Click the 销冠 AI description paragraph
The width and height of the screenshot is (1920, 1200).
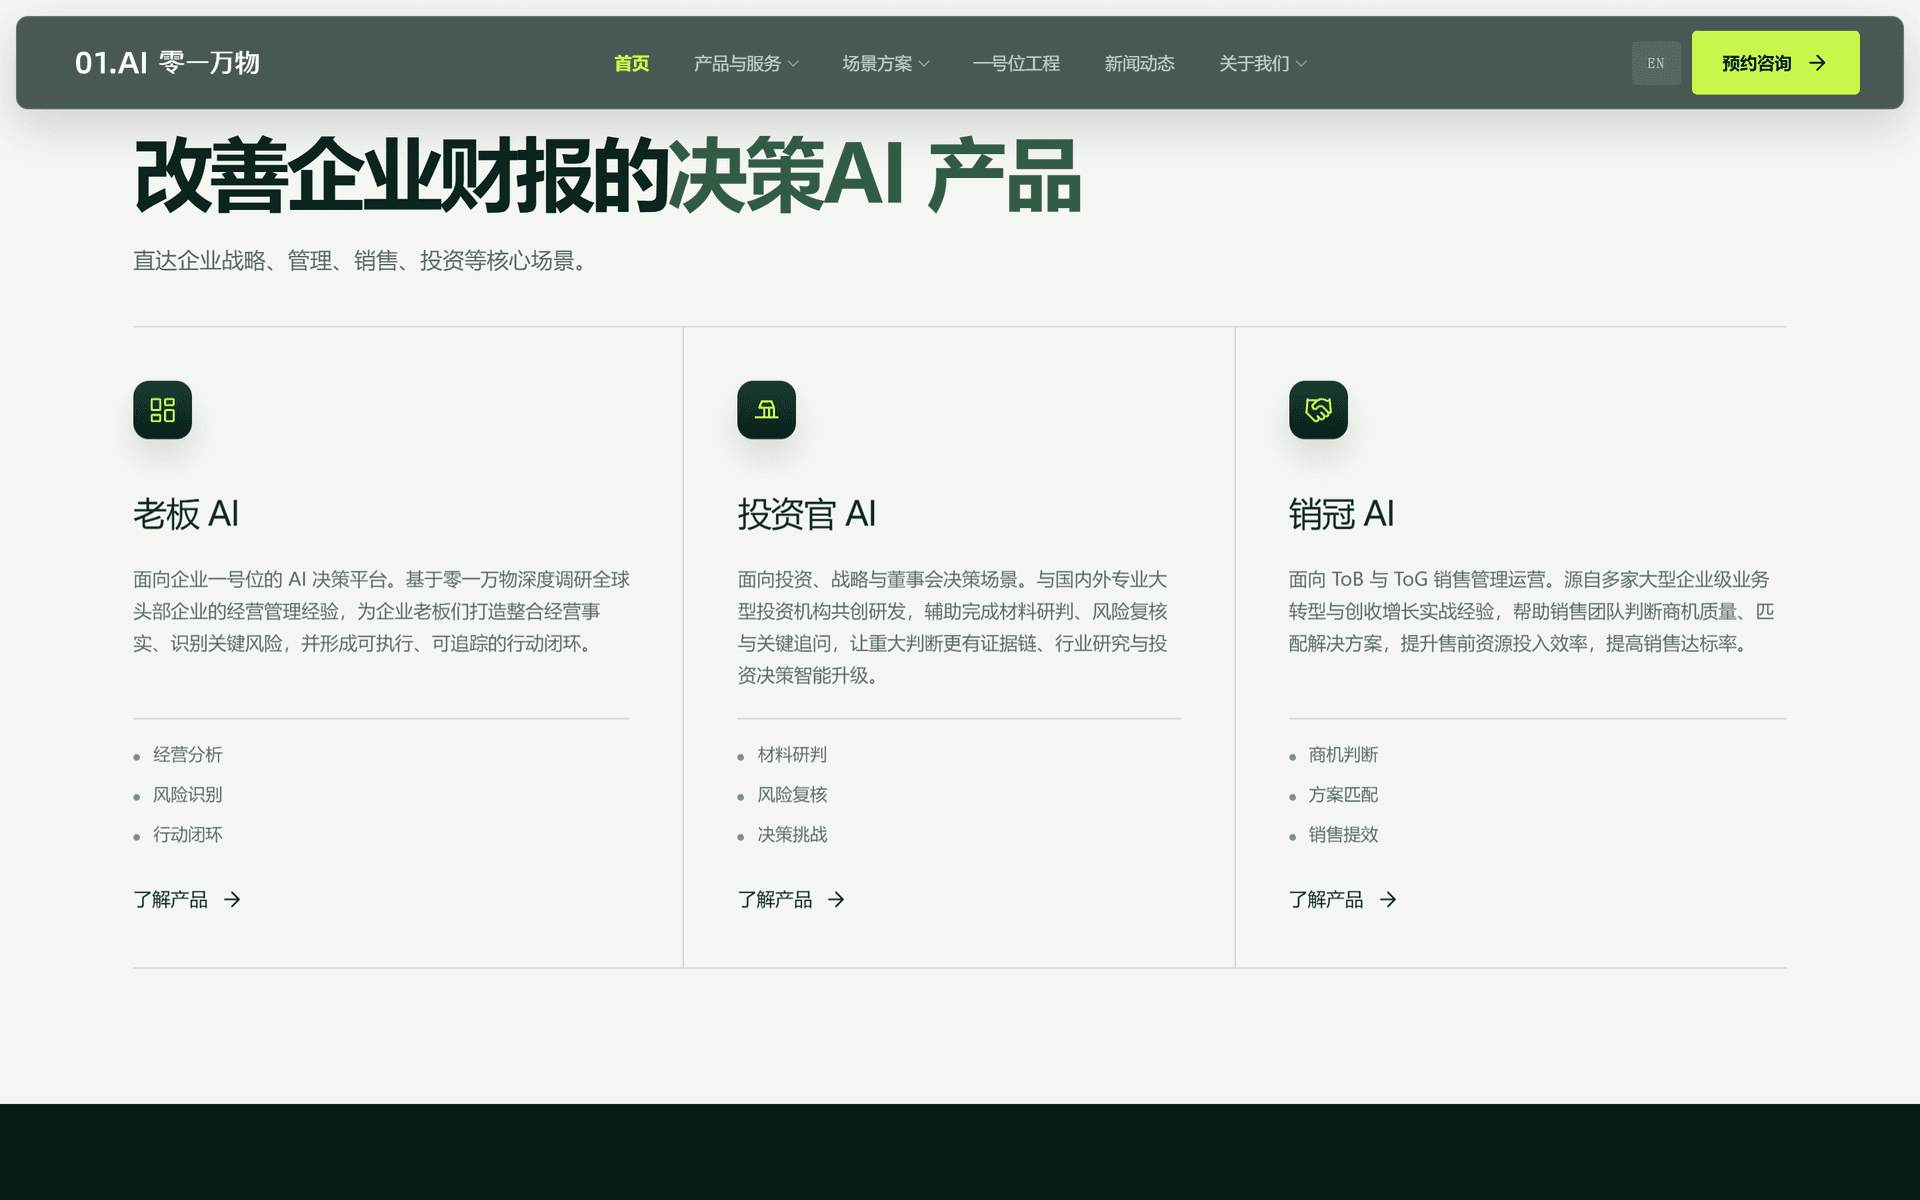click(x=1531, y=612)
